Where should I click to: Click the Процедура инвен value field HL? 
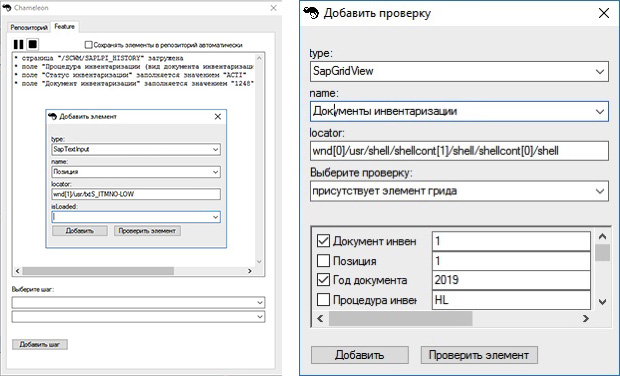point(511,300)
